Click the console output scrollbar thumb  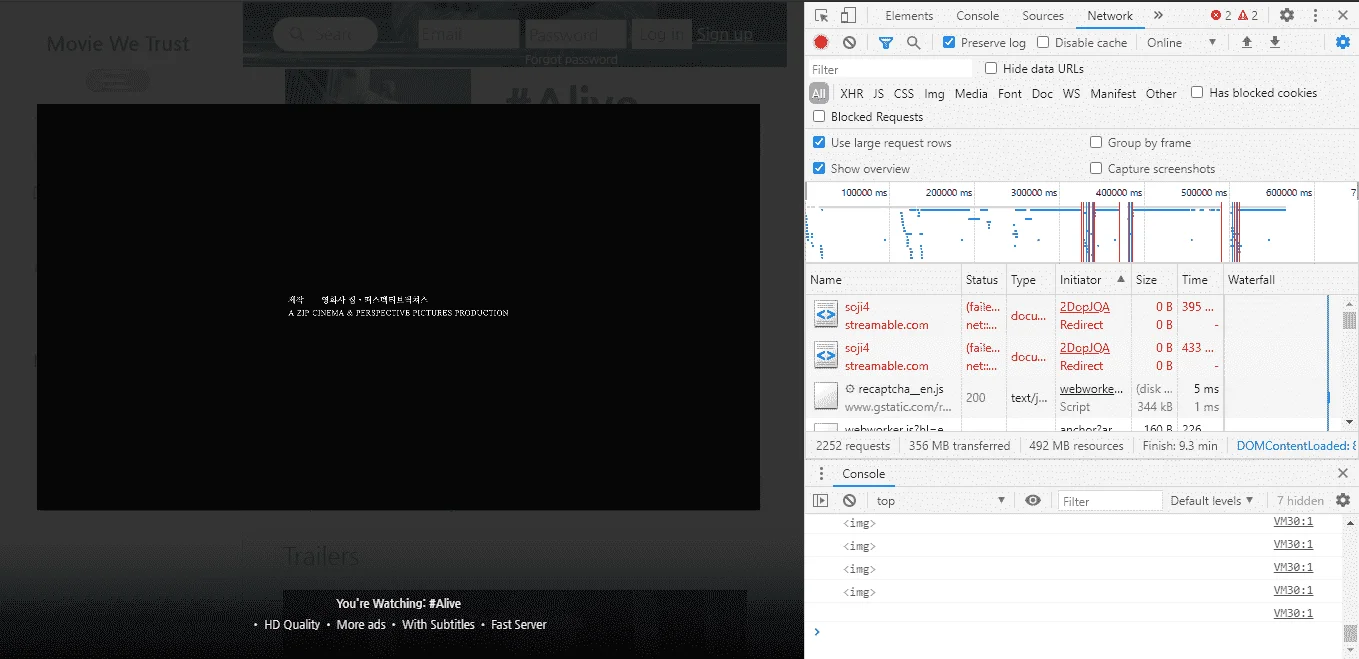1349,632
